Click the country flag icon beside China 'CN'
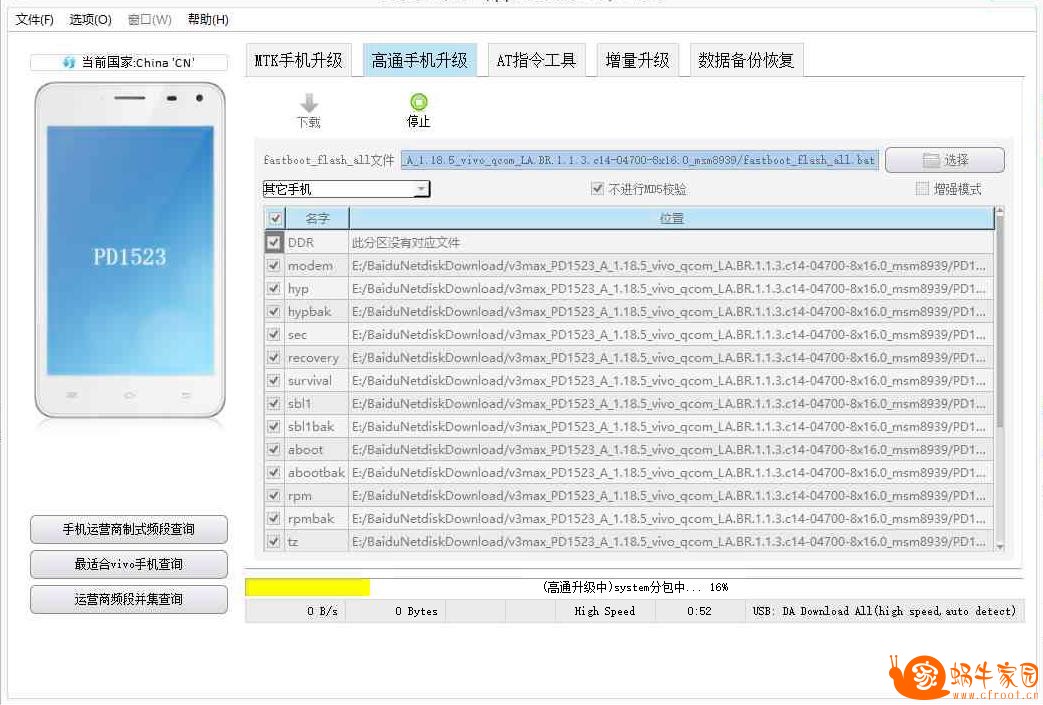This screenshot has height=705, width=1043. tap(69, 63)
